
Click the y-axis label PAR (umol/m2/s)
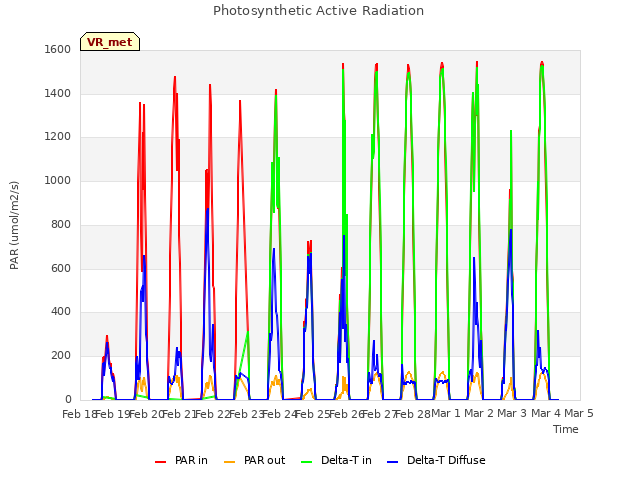[14, 225]
